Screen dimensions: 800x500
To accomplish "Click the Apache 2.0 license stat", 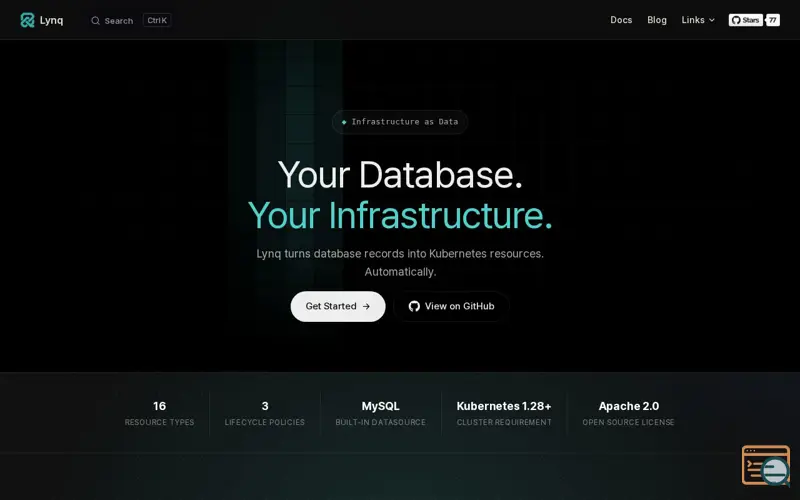I will [x=629, y=413].
